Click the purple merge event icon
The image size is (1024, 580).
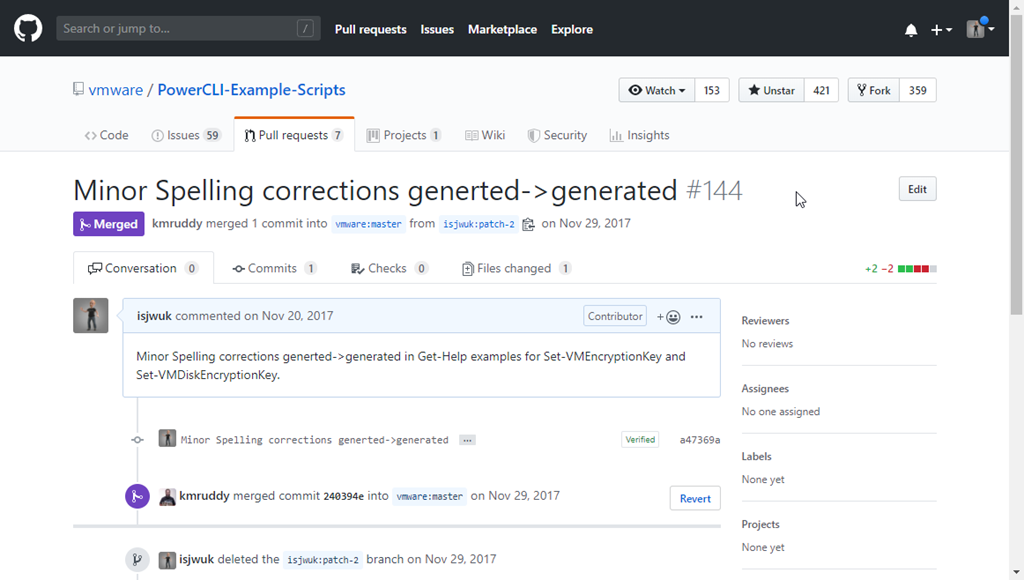[x=137, y=496]
